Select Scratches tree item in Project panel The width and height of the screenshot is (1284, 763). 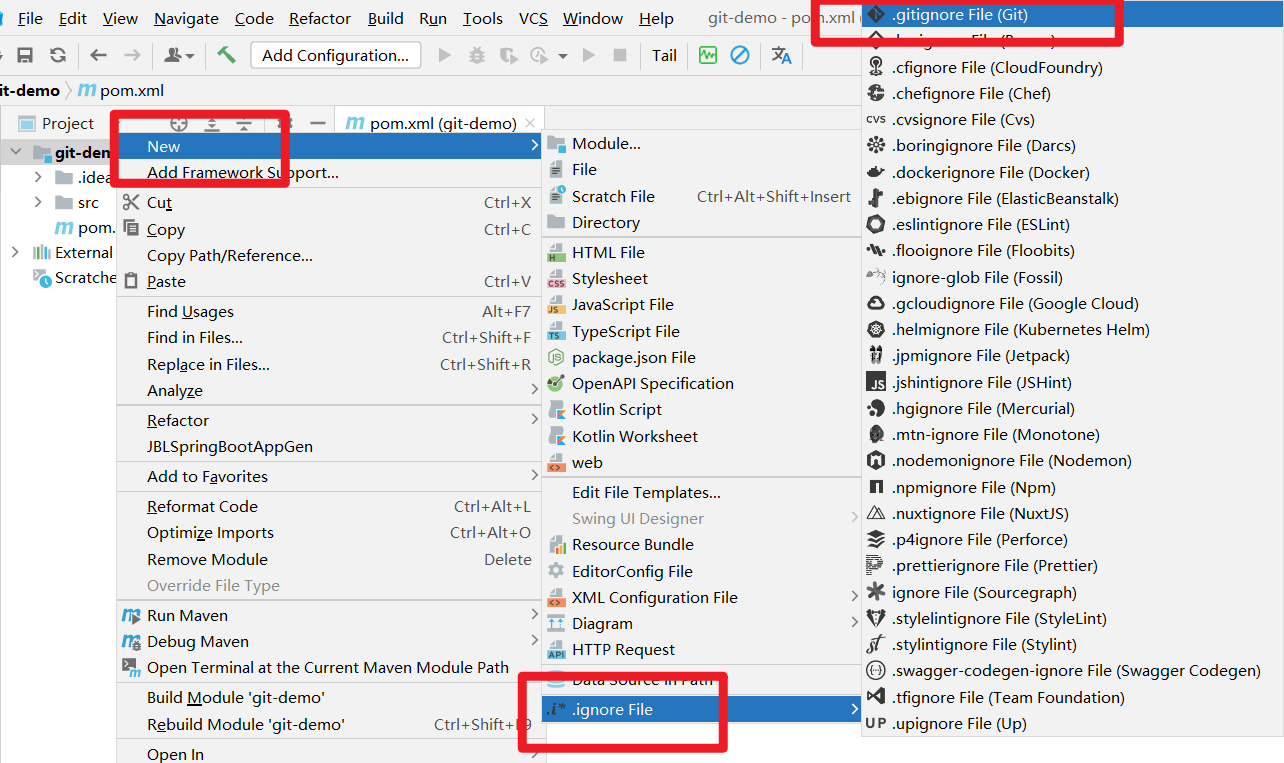point(74,278)
